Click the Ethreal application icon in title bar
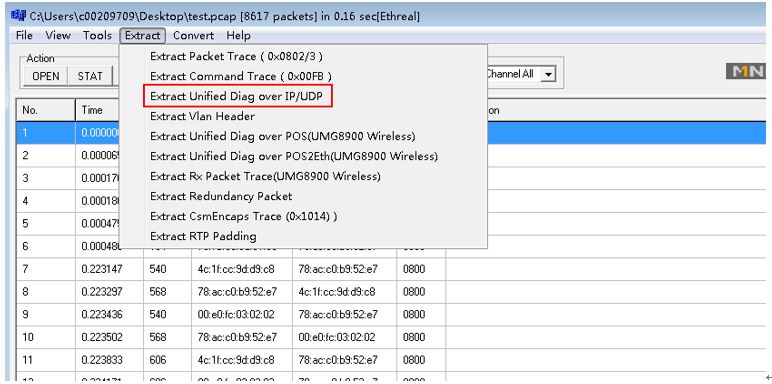Screen dimensions: 772x384 [x=18, y=15]
